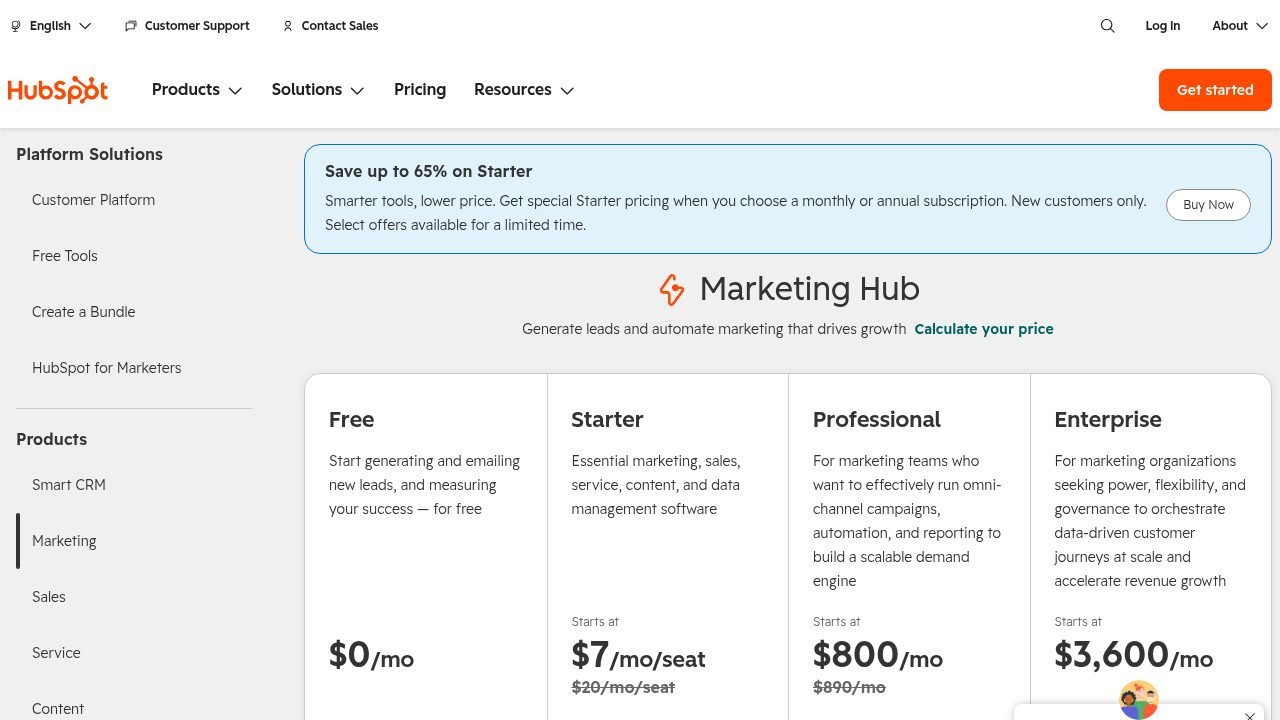
Task: Open the Calculate your price link
Action: tap(984, 329)
